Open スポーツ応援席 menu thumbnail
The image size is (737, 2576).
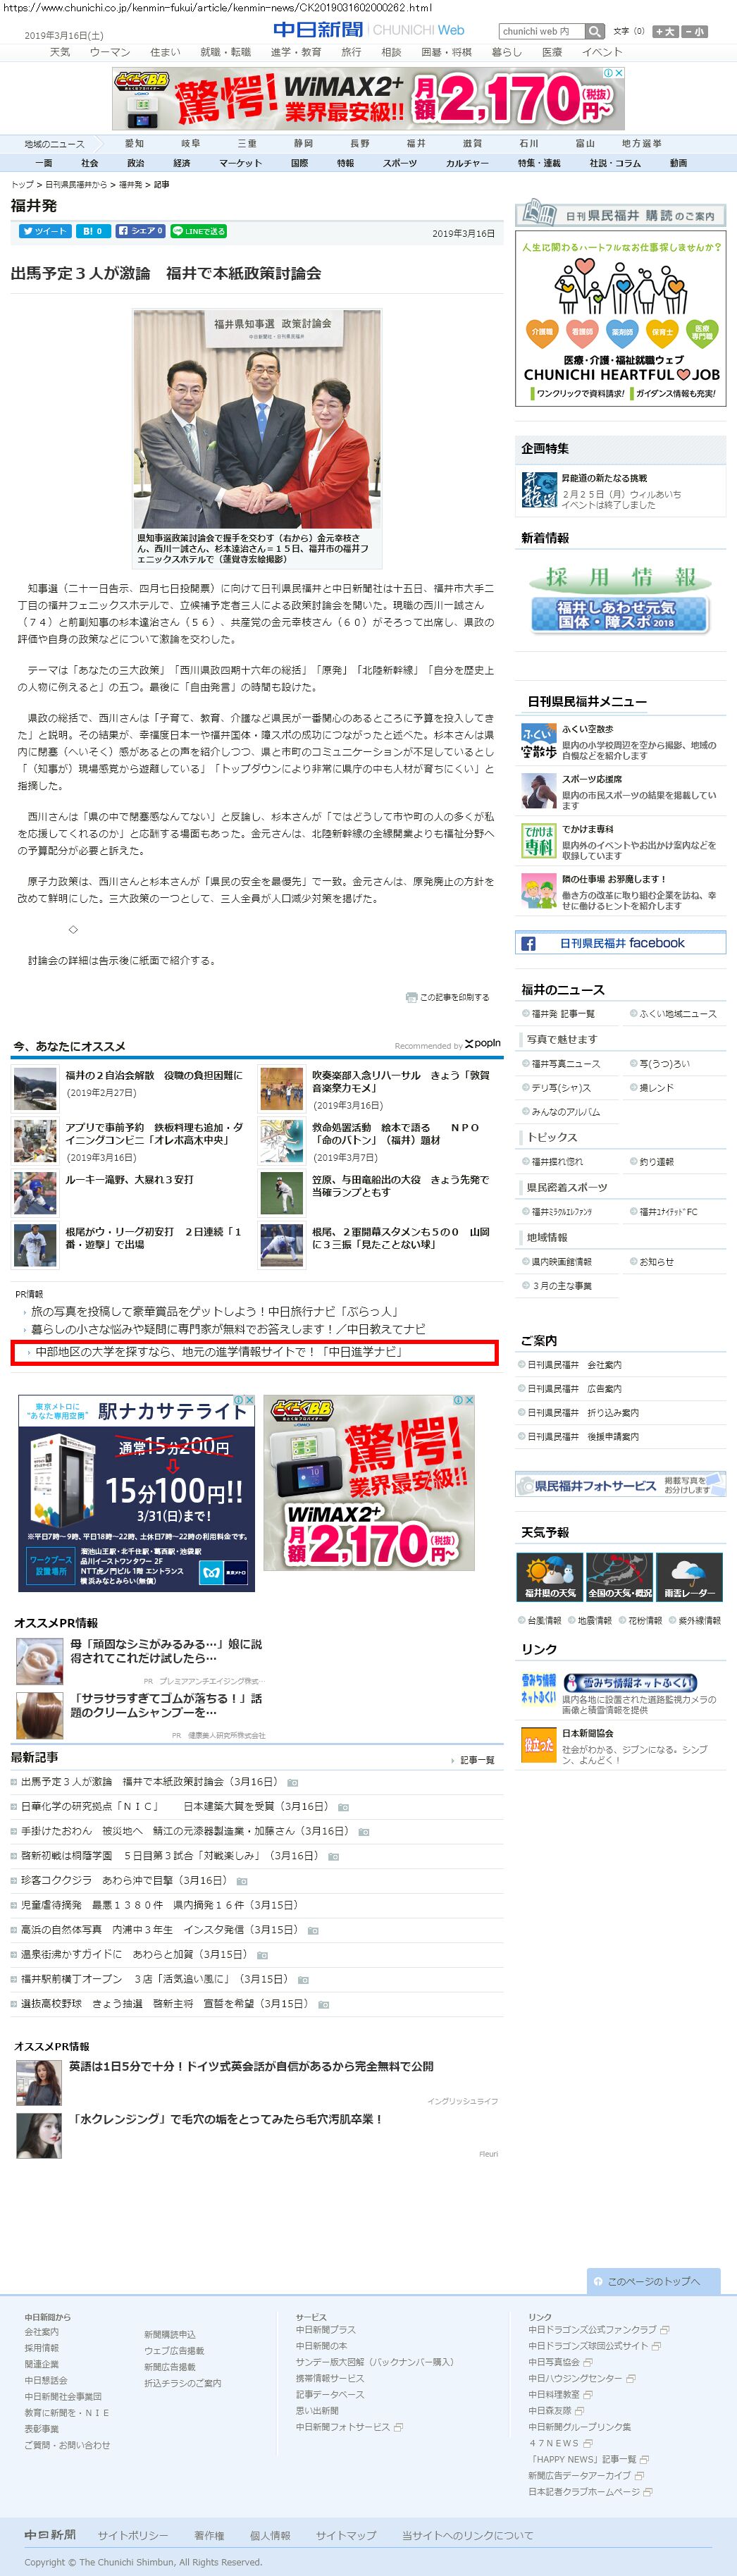tap(538, 791)
